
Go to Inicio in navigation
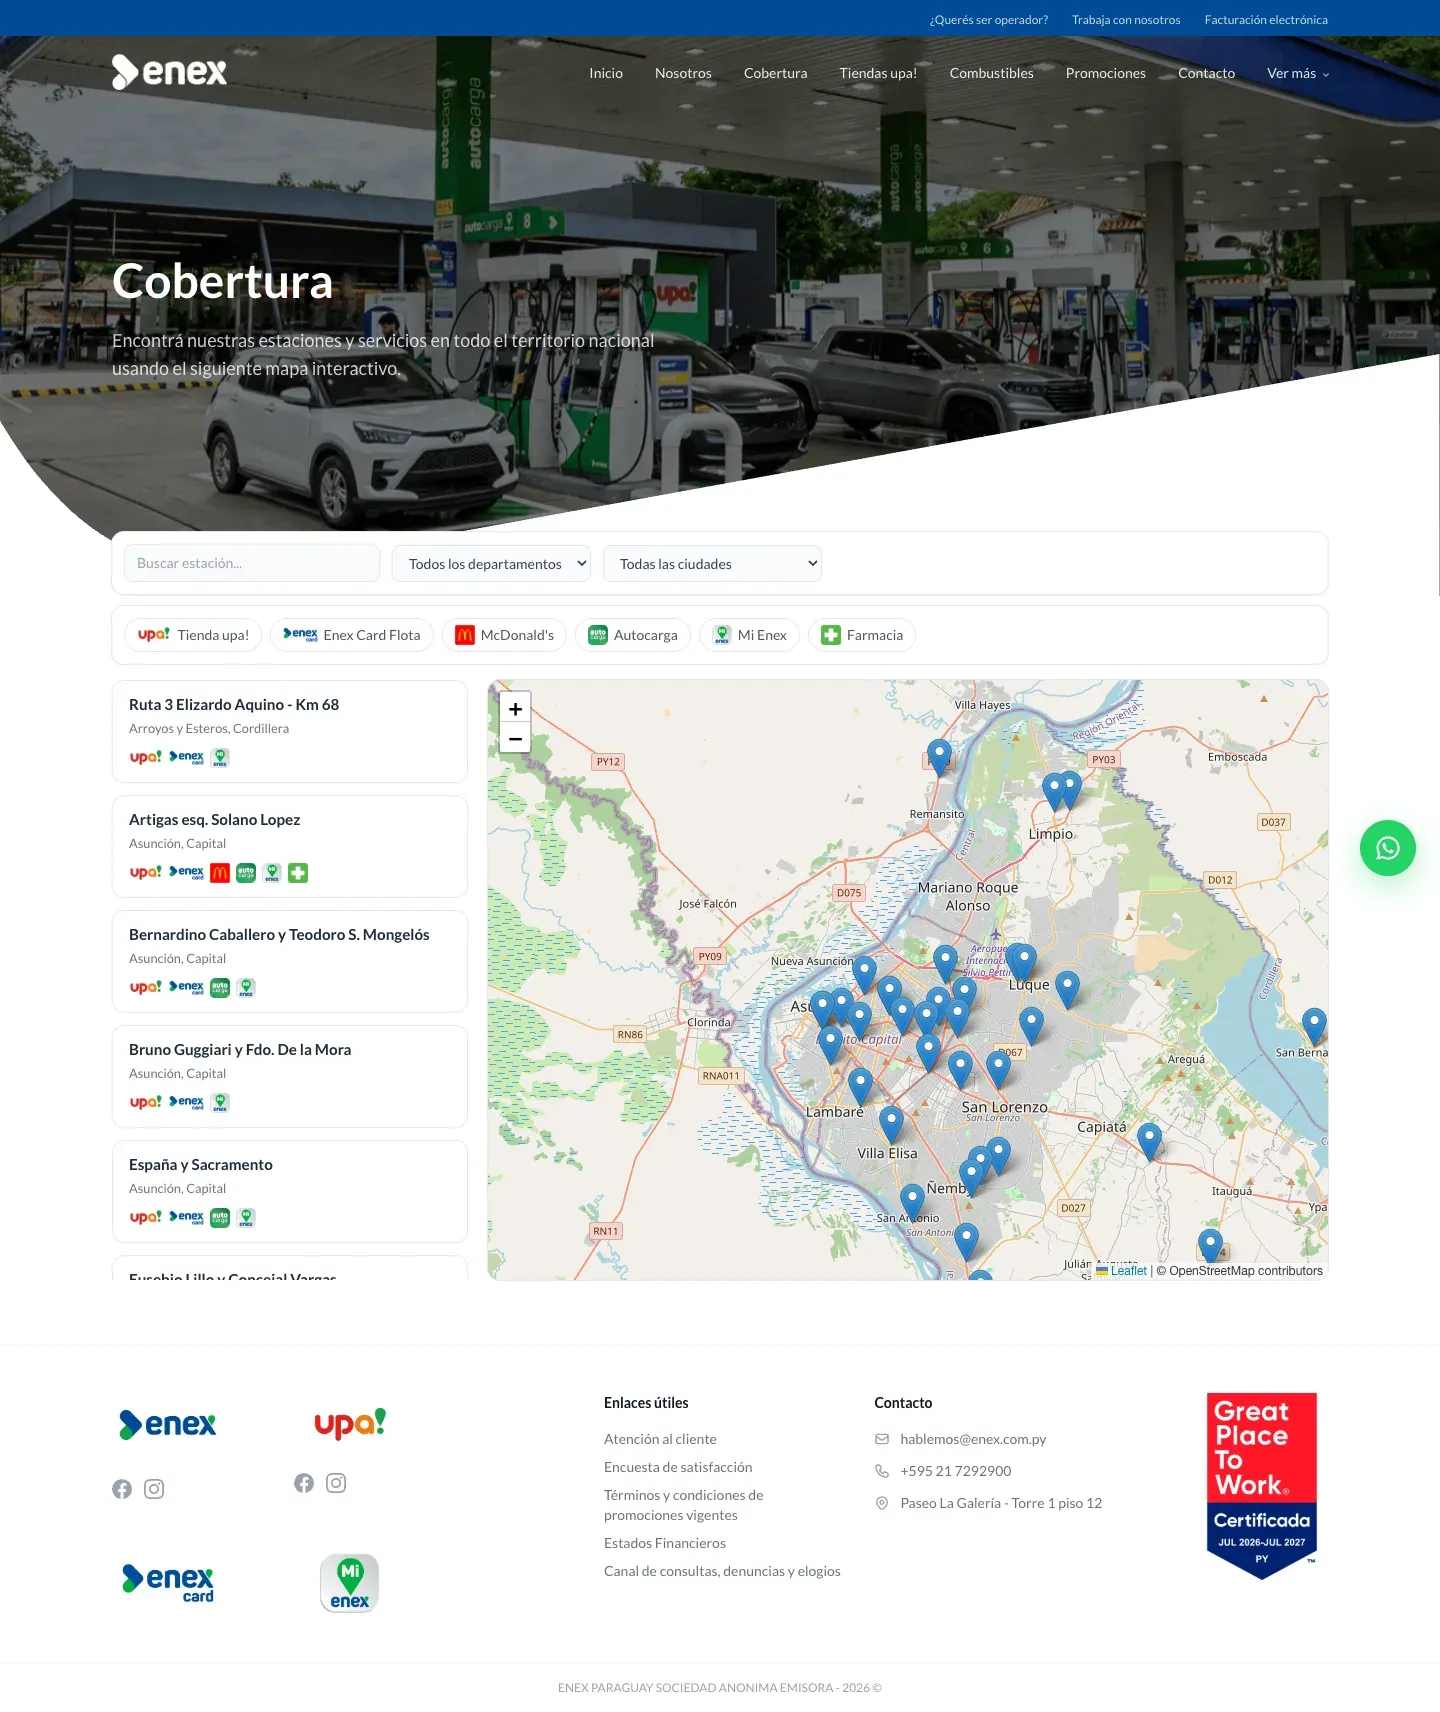pyautogui.click(x=606, y=73)
